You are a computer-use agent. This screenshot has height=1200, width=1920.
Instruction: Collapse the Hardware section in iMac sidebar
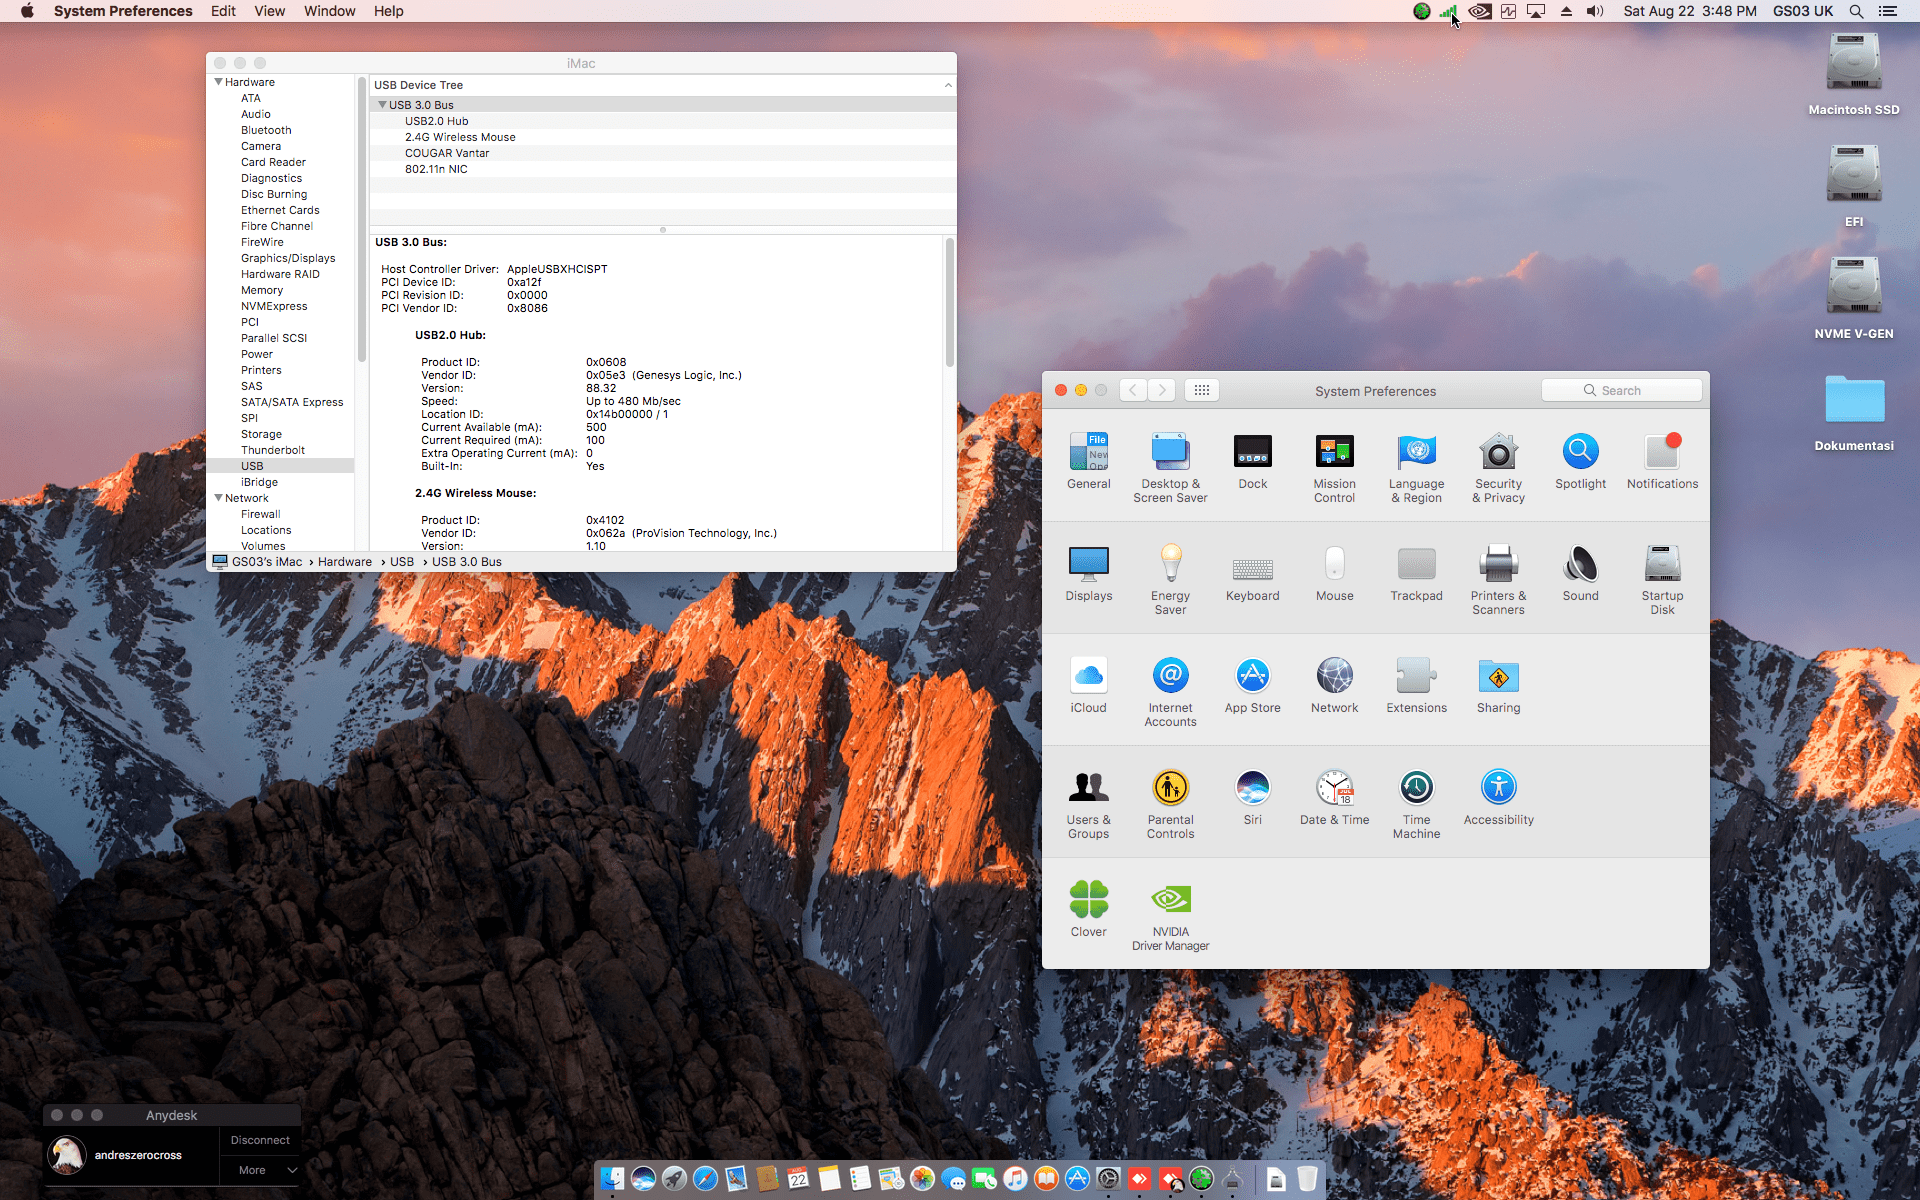[218, 82]
